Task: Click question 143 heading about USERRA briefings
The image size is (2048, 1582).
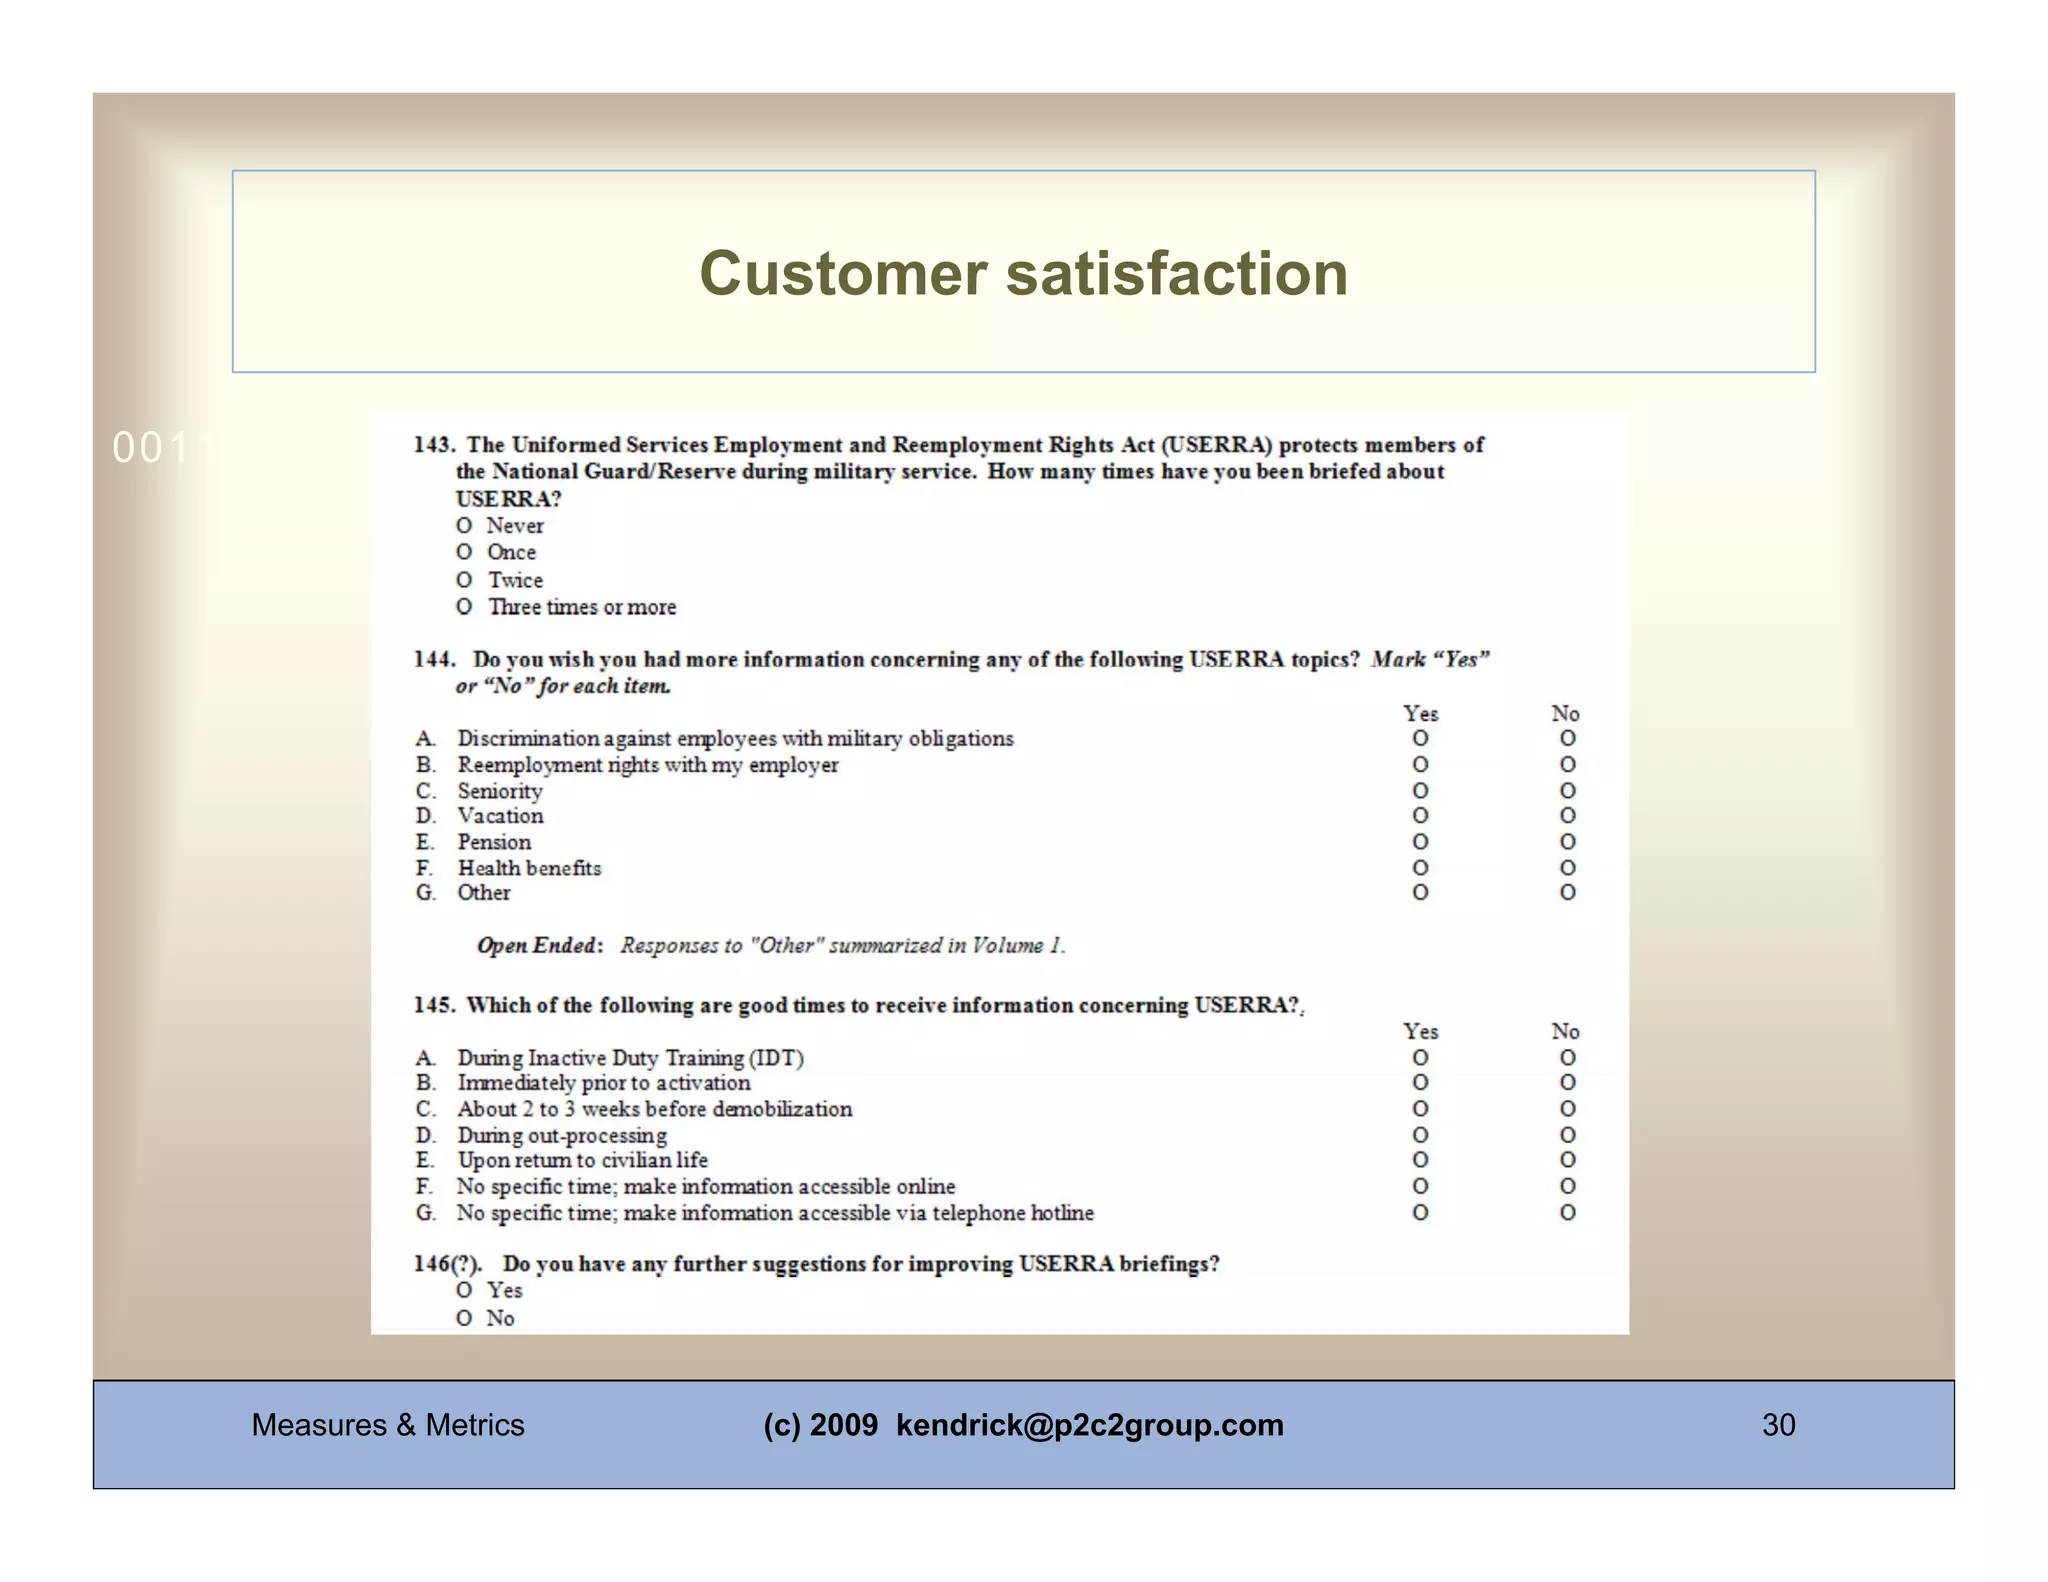Action: [949, 471]
